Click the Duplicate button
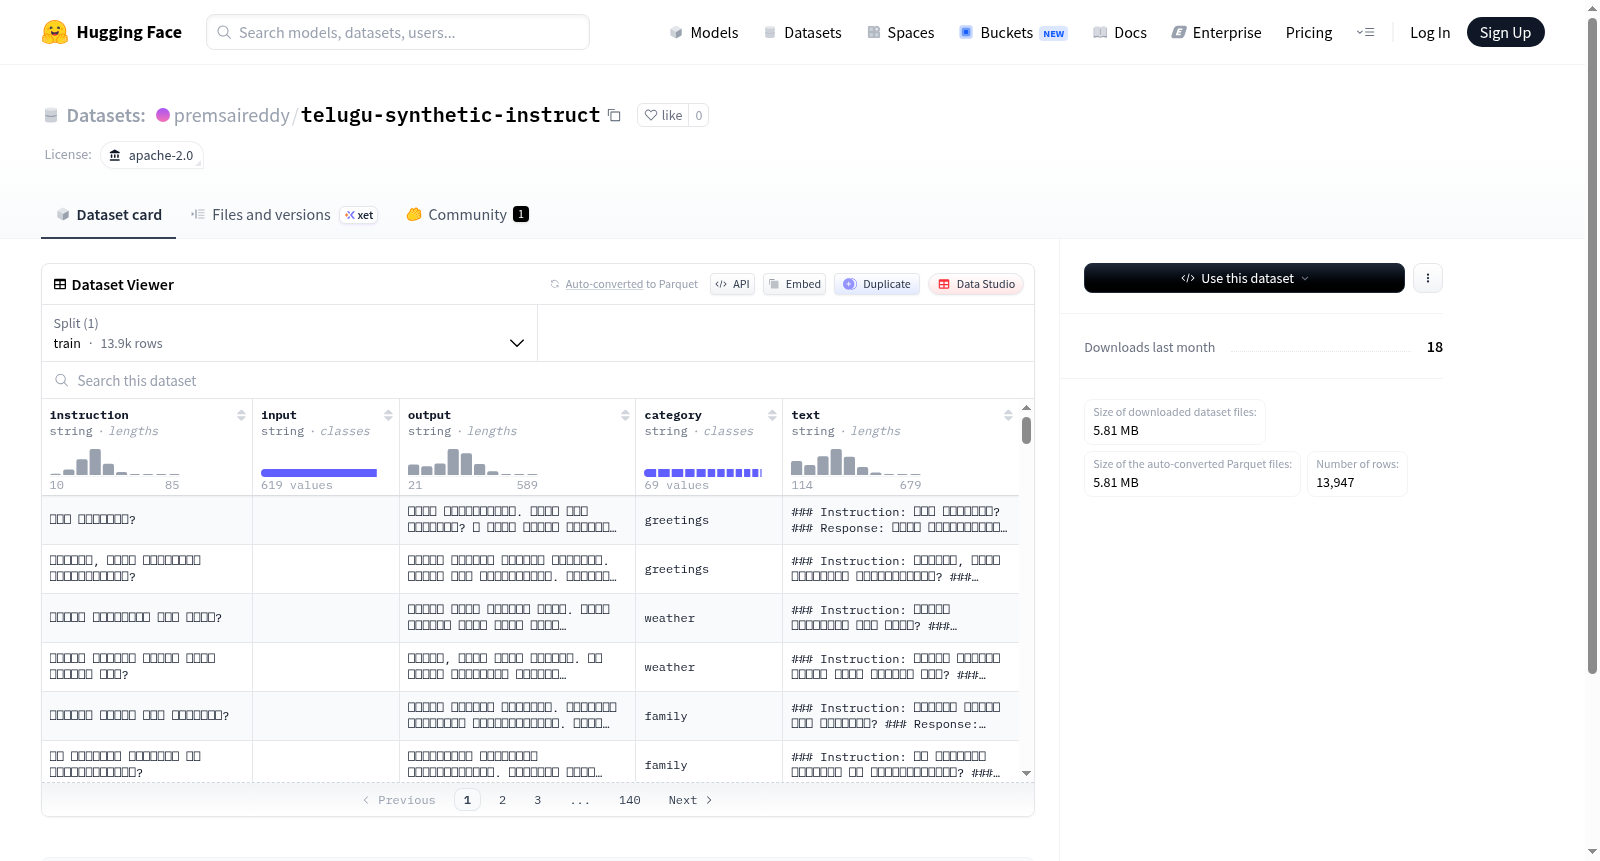Screen dimensions: 1600x861 [x=877, y=285]
